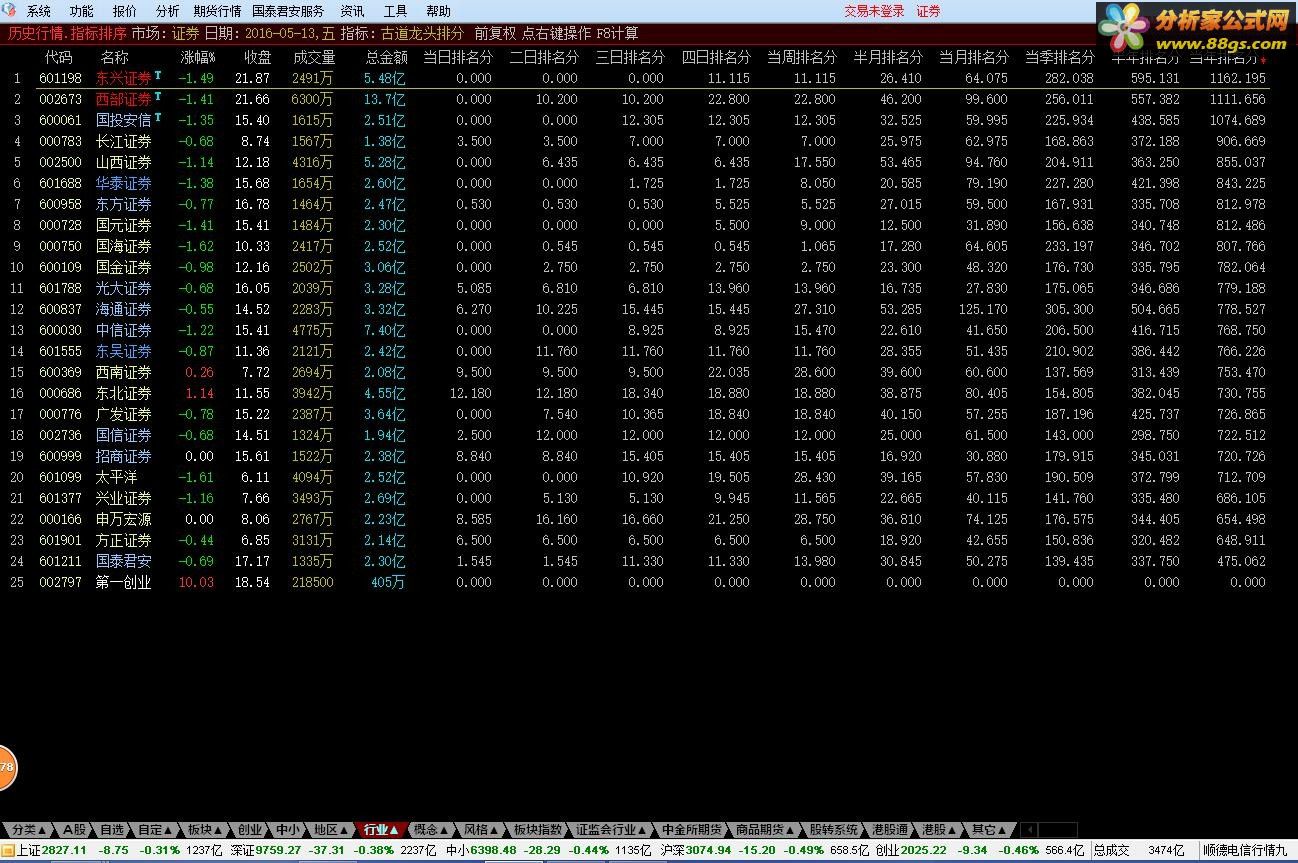Open the 工具 menu
This screenshot has height=863, width=1298.
pos(395,11)
